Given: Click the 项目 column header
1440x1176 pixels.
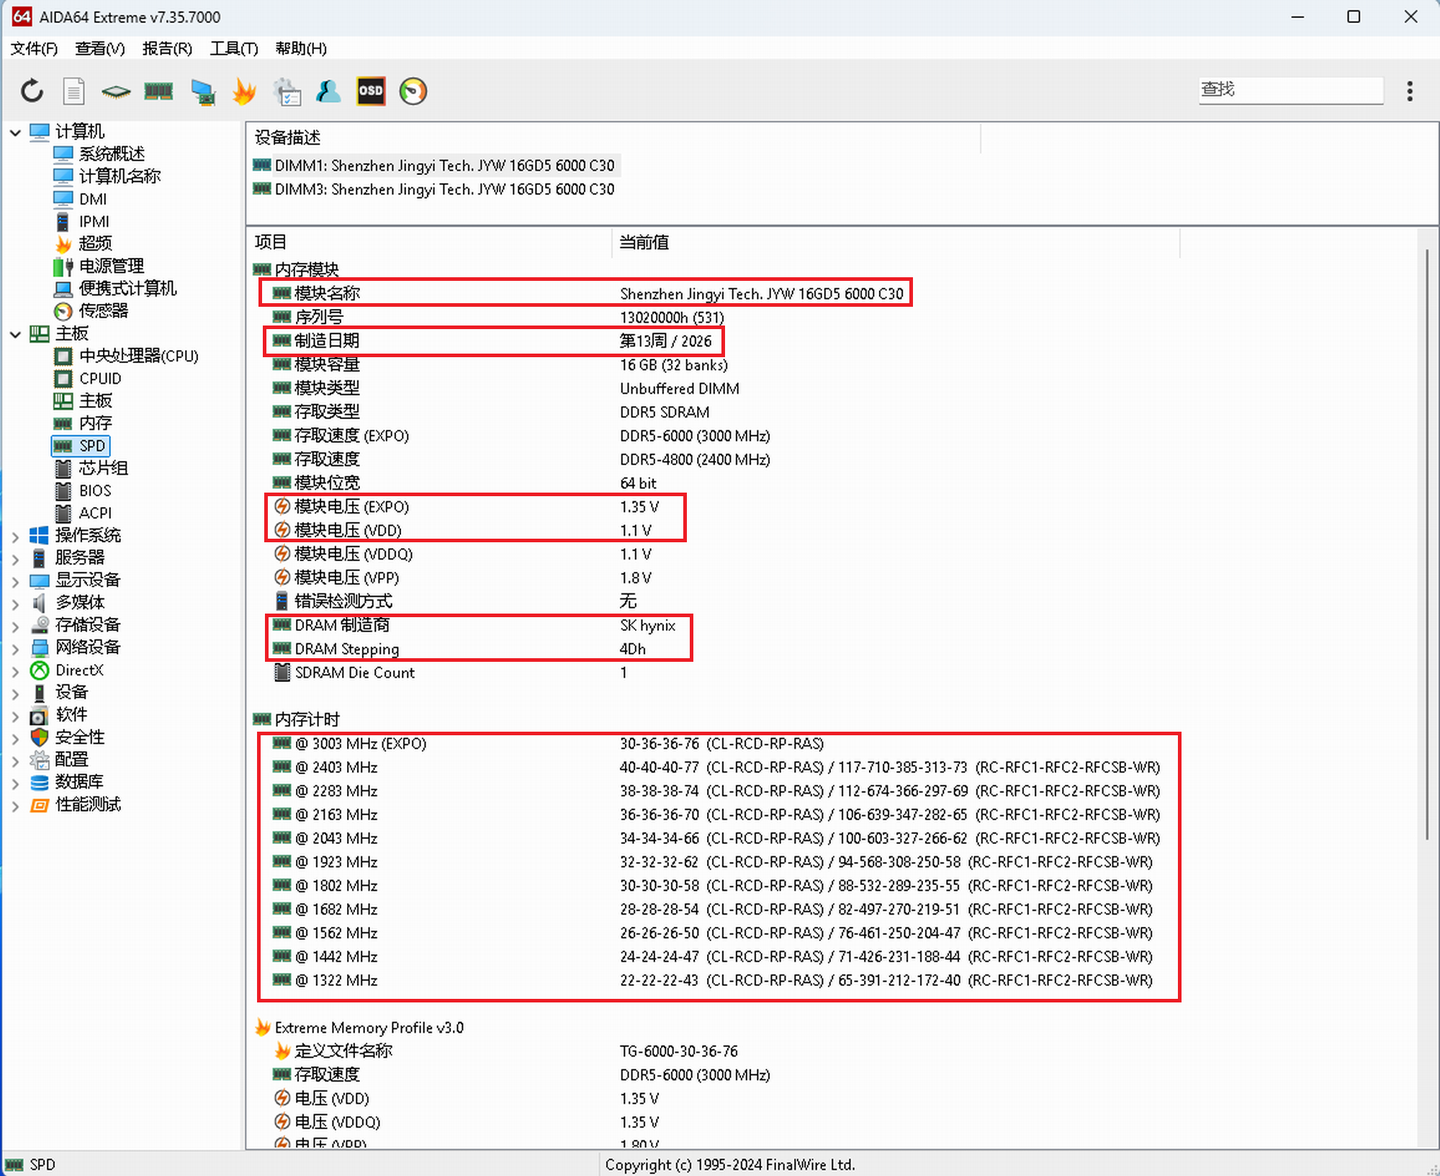Looking at the screenshot, I should coord(428,242).
